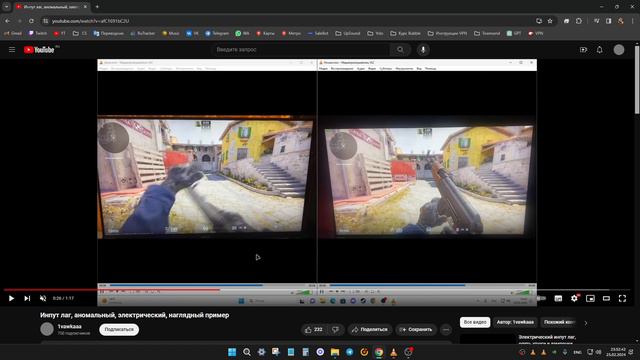The width and height of the screenshot is (640, 360).
Task: Open the channel avatar next to 1xwkaaa
Action: point(47,329)
